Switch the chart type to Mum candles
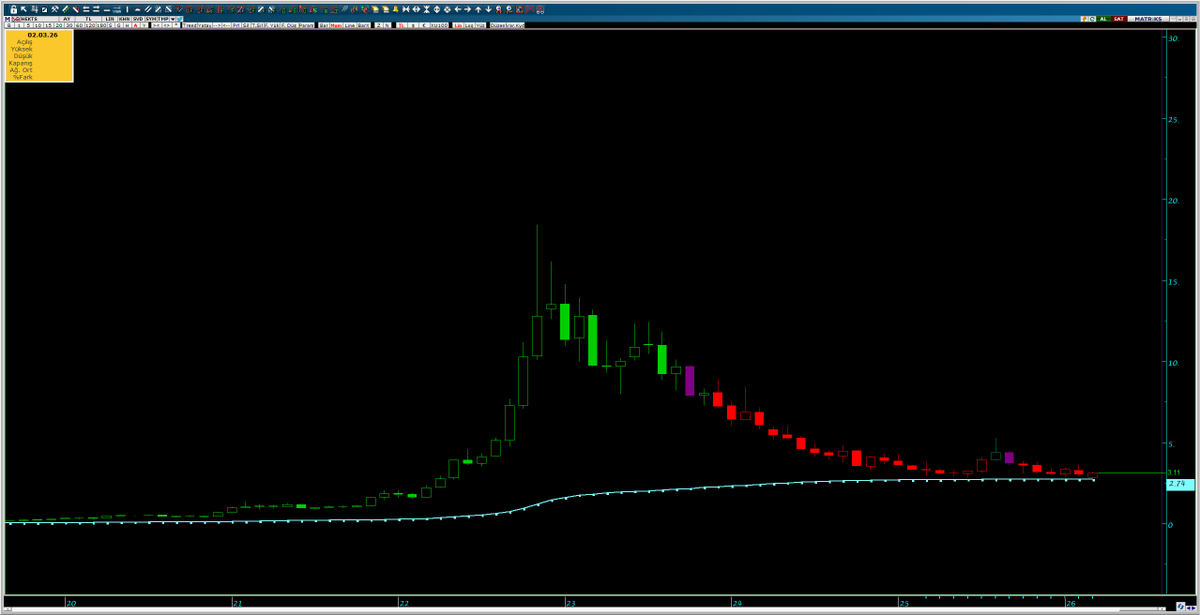 (337, 25)
